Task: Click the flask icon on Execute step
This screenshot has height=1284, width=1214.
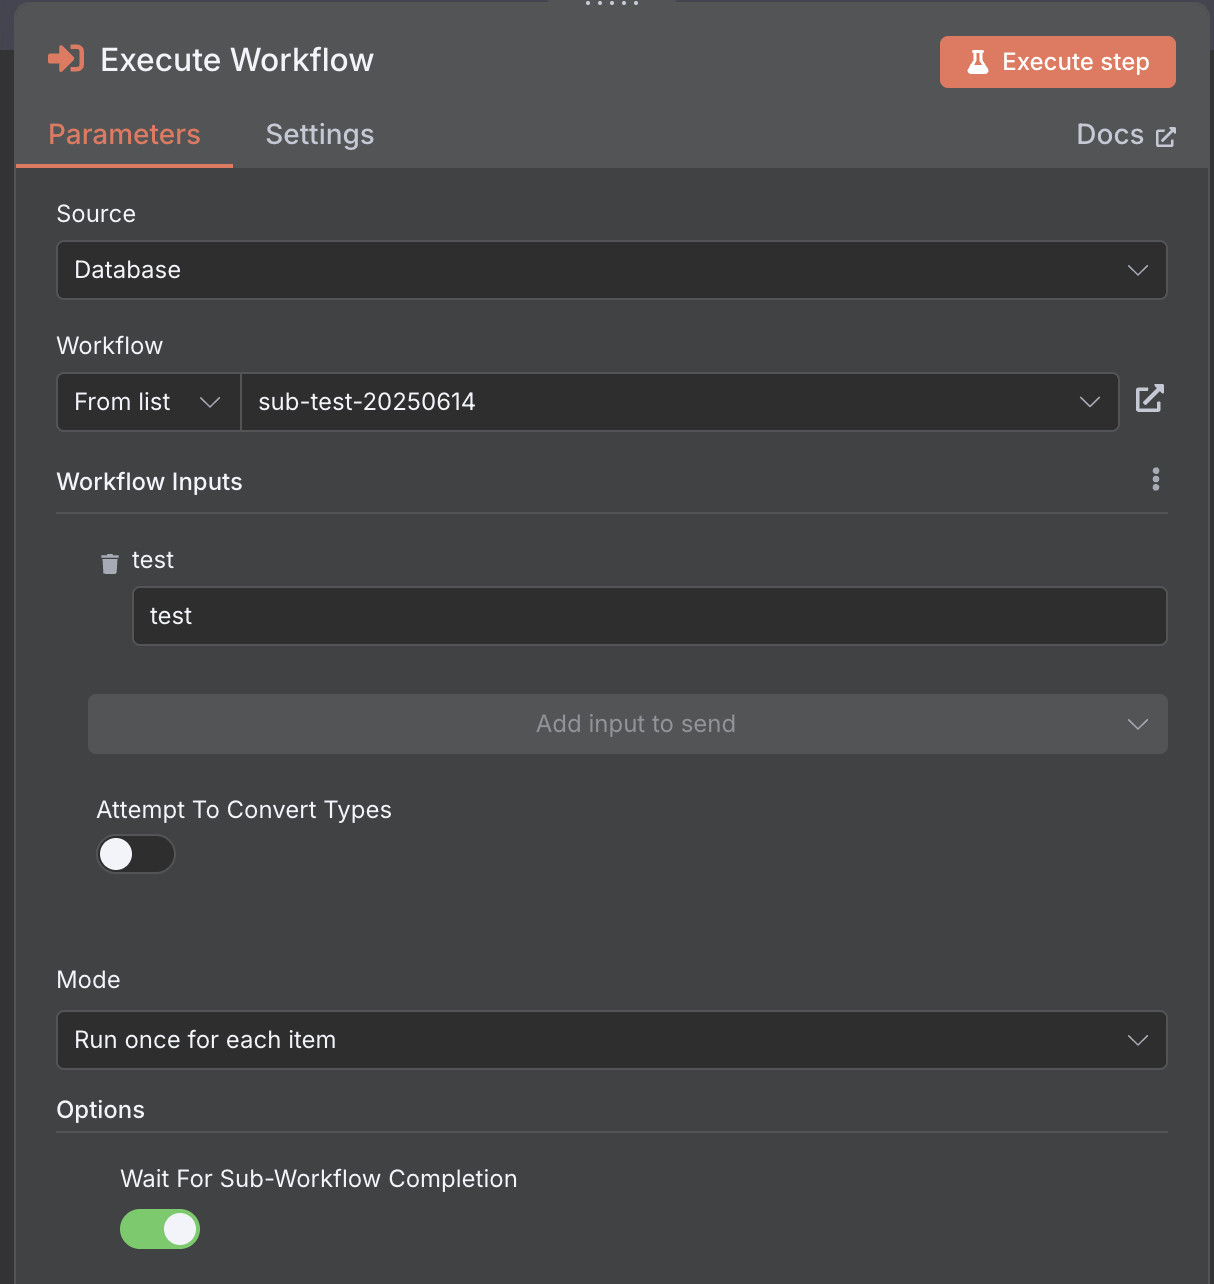Action: [x=978, y=62]
